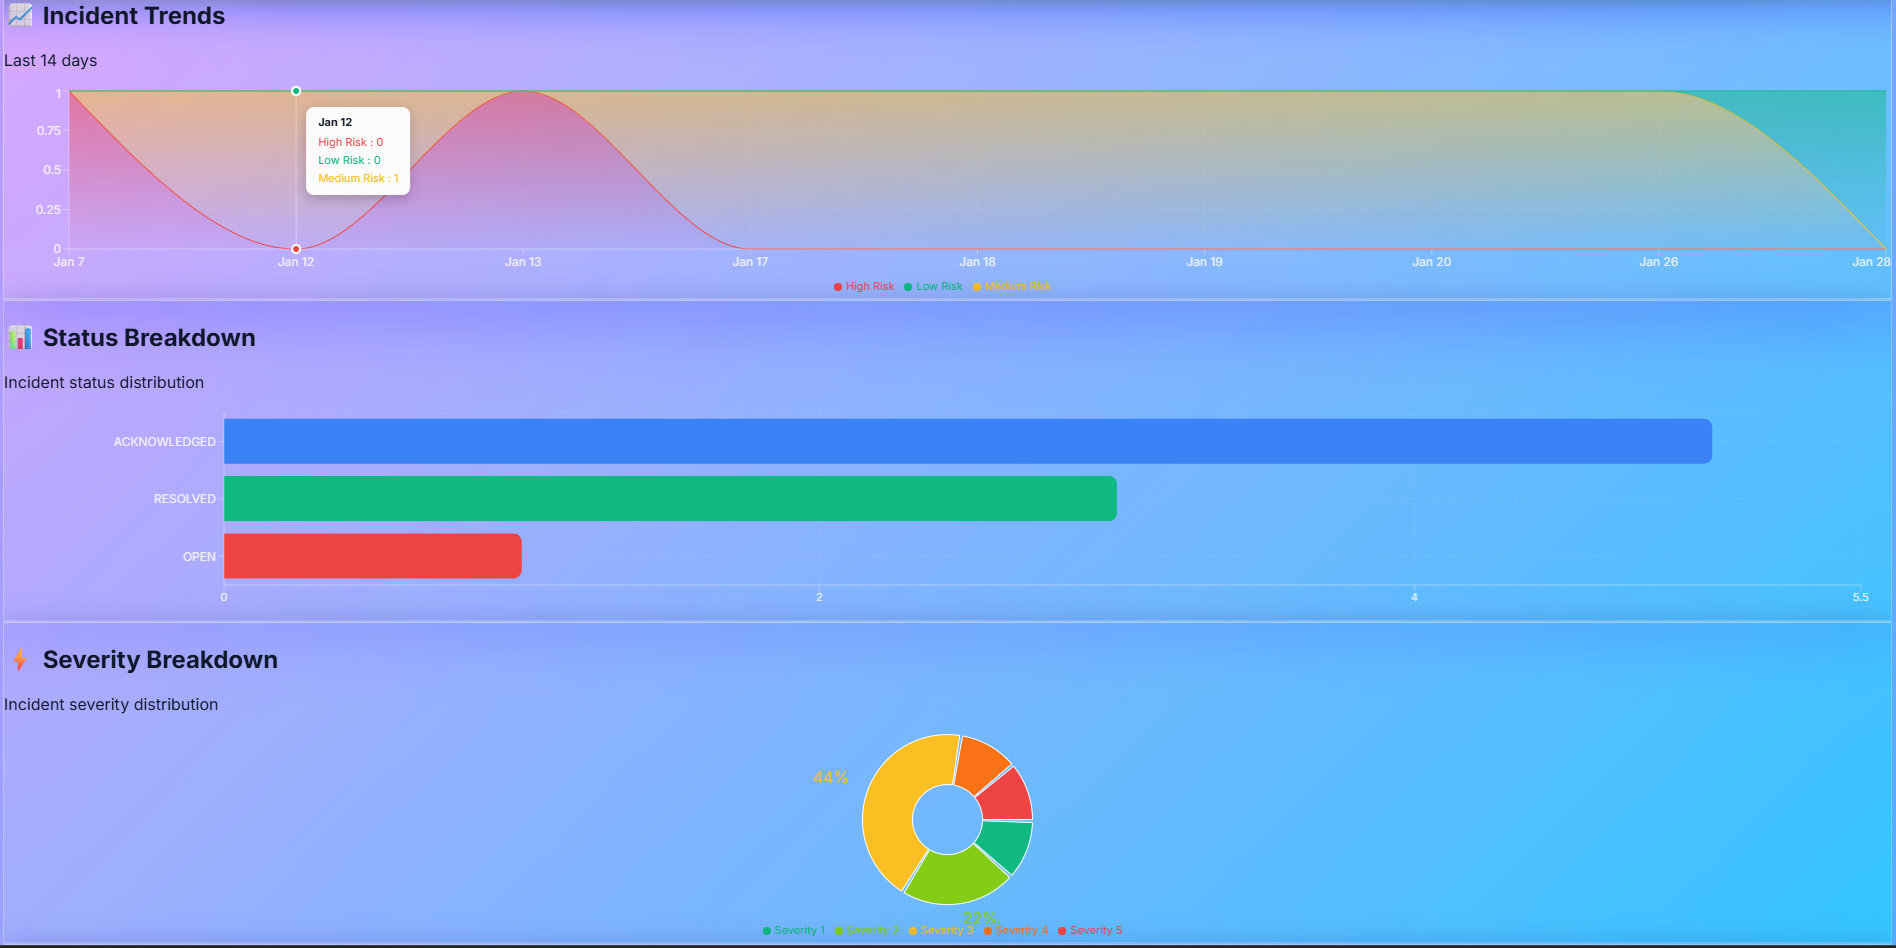
Task: Click the red OPEN bar in Status Breakdown
Action: (370, 556)
